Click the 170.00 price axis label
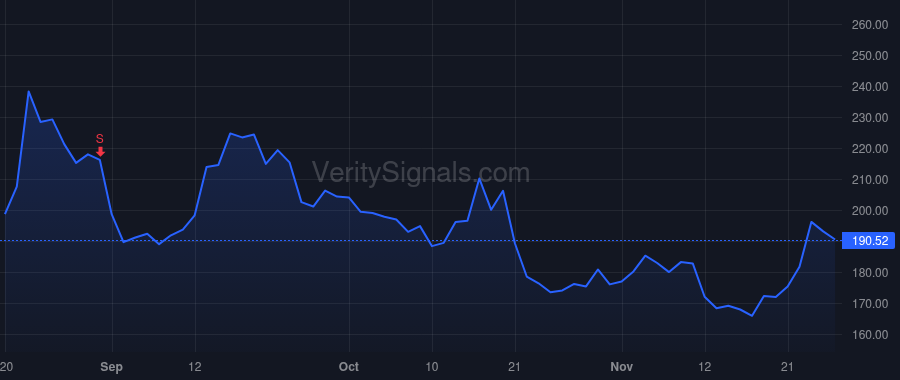Viewport: 900px width, 380px height. click(x=870, y=304)
